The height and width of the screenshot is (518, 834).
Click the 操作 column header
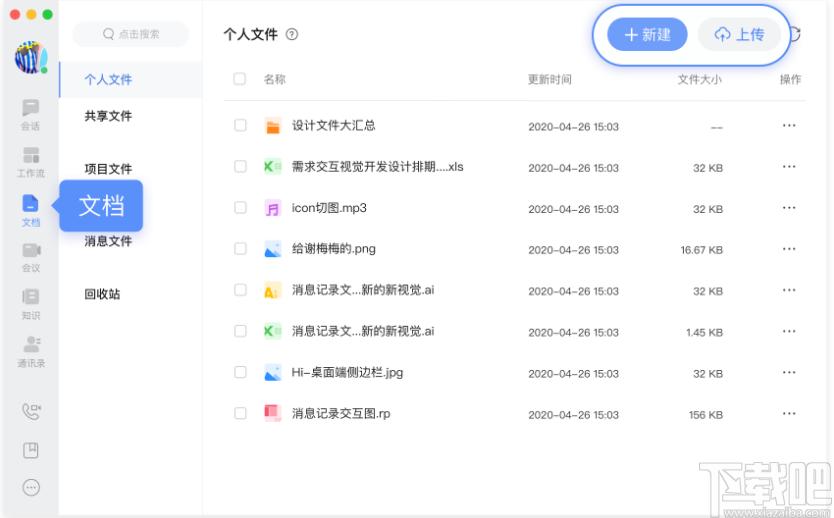(790, 80)
